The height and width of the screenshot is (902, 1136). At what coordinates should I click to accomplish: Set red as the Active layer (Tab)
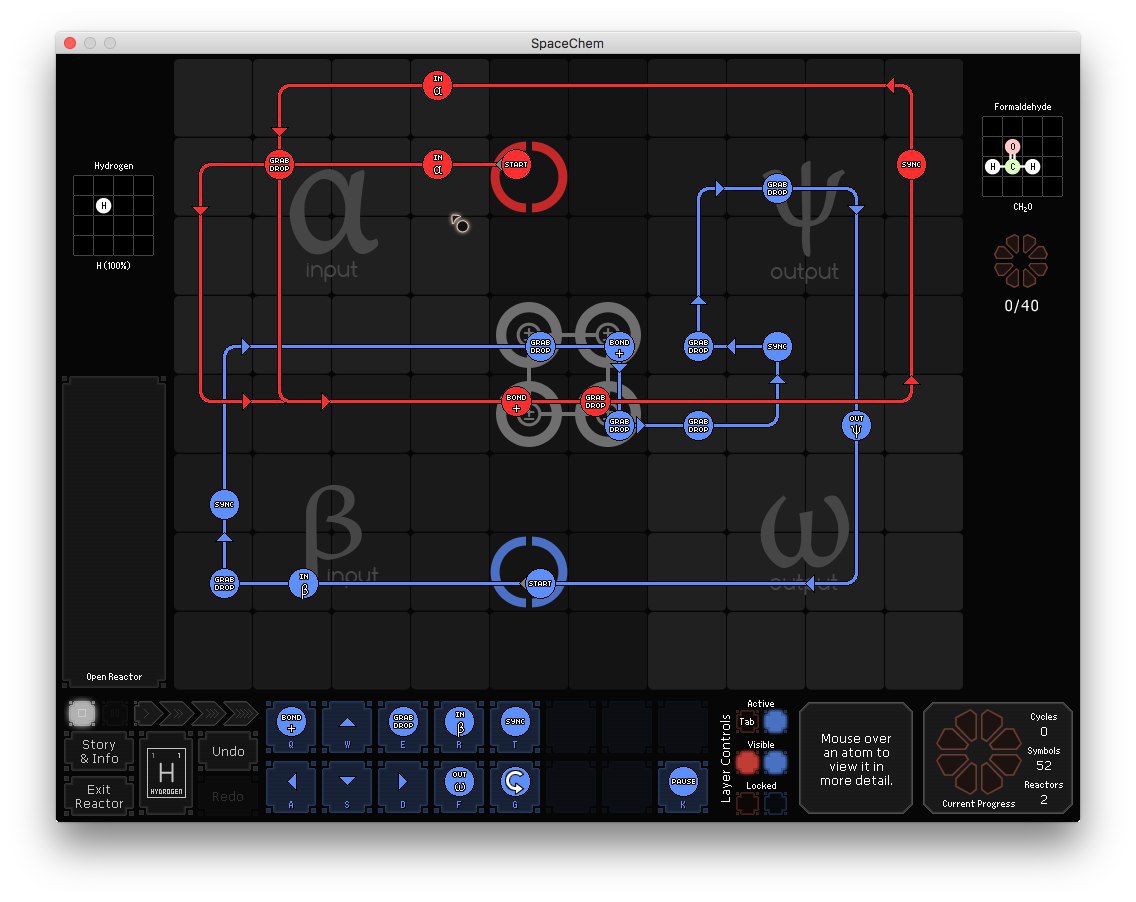point(747,722)
